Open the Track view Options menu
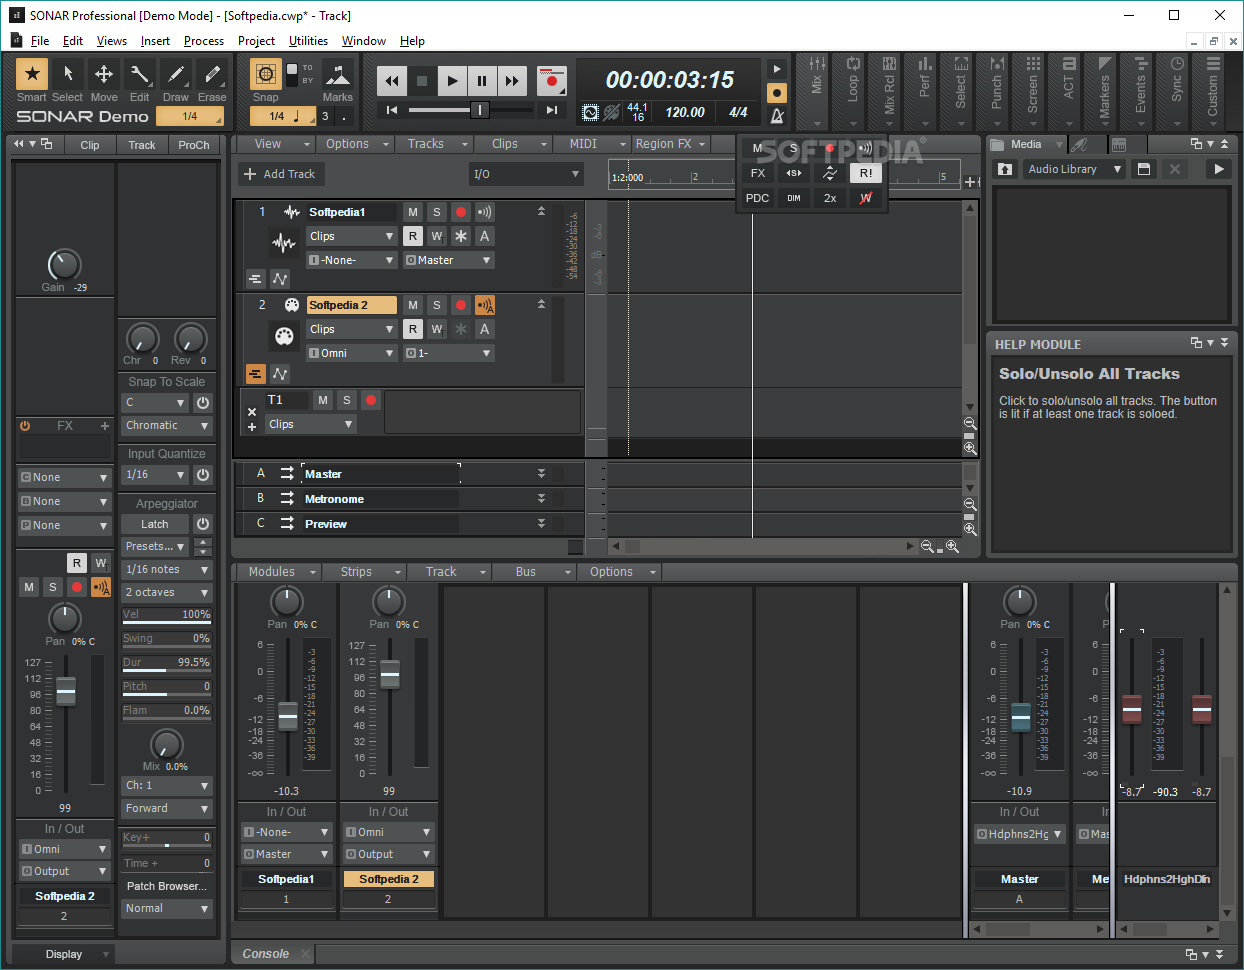This screenshot has width=1244, height=970. [357, 144]
